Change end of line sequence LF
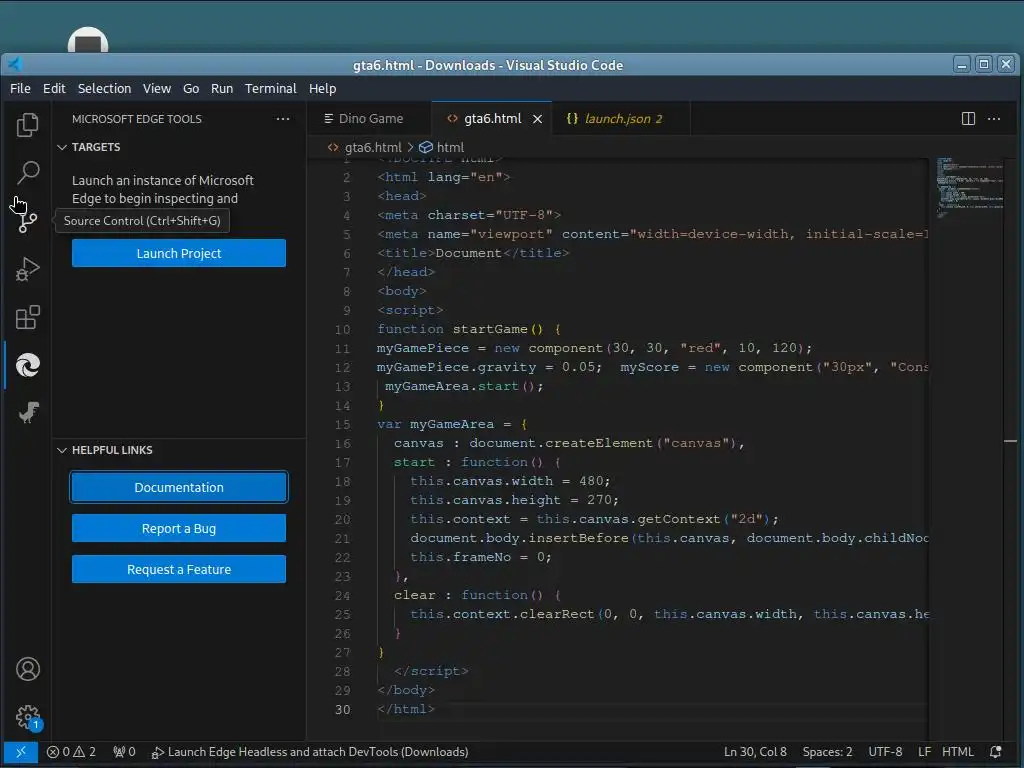This screenshot has width=1024, height=768. click(925, 752)
